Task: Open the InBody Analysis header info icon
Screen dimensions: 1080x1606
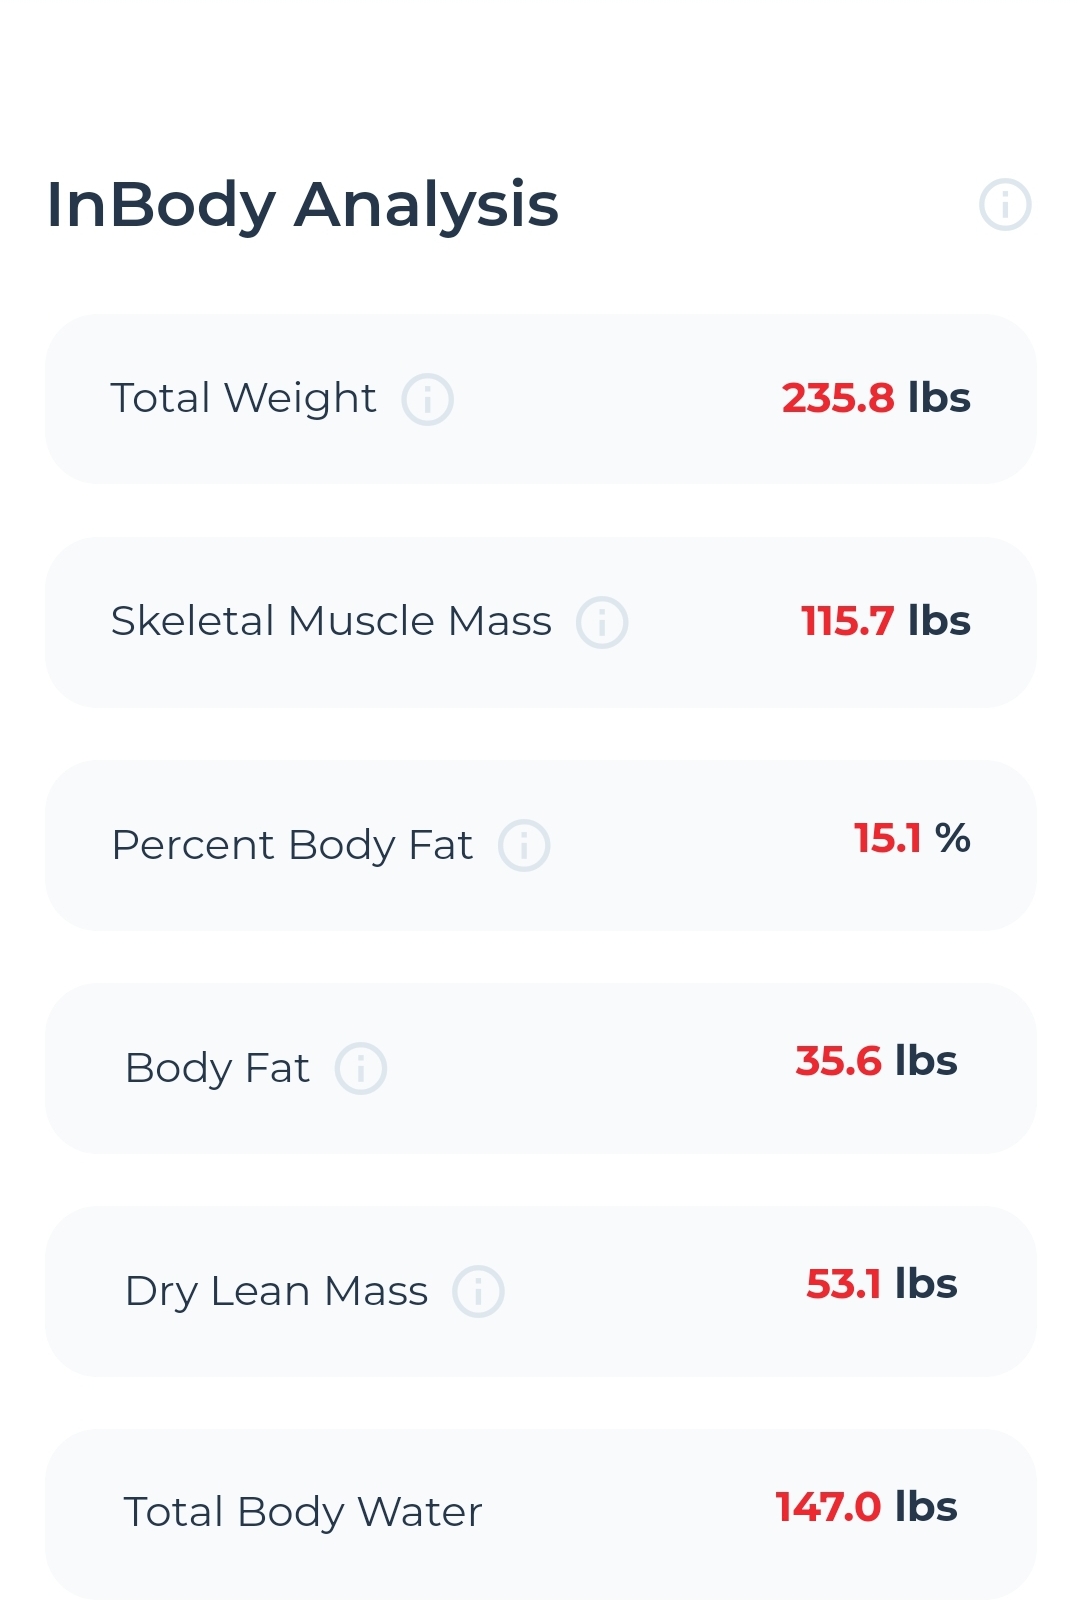Action: (1004, 205)
